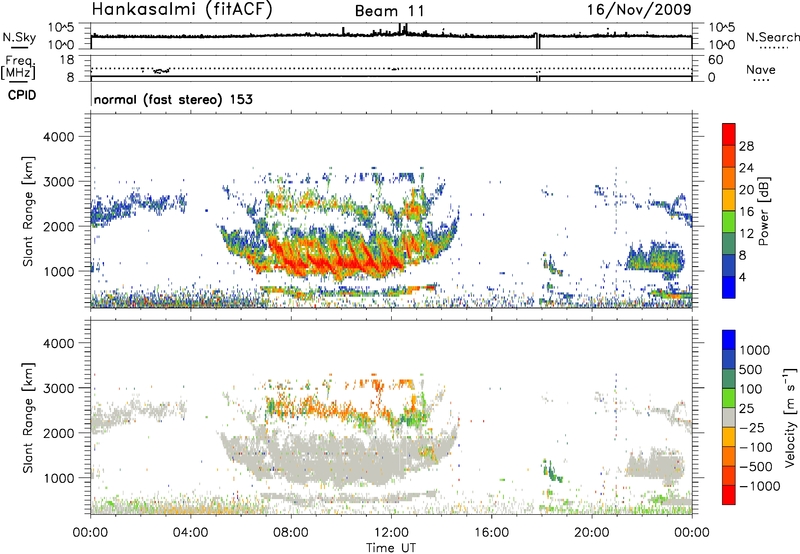Click the '12:00' time axis tick label
Image resolution: width=800 pixels, height=554 pixels.
click(391, 533)
